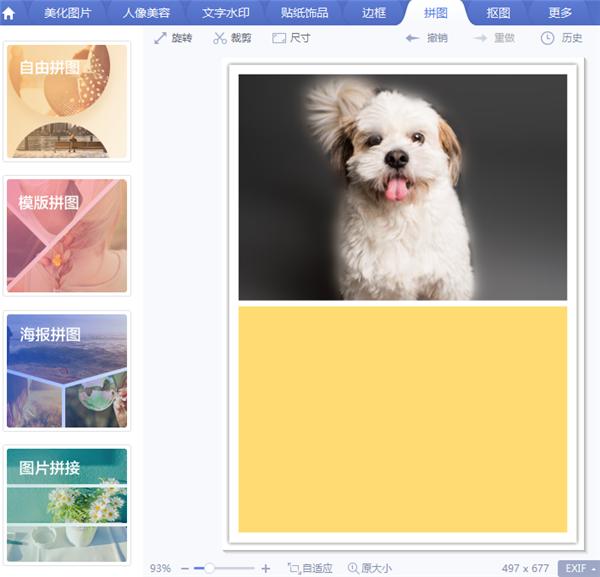Select the dog photo on canvas
Screen dimensions: 600x577
pos(403,187)
